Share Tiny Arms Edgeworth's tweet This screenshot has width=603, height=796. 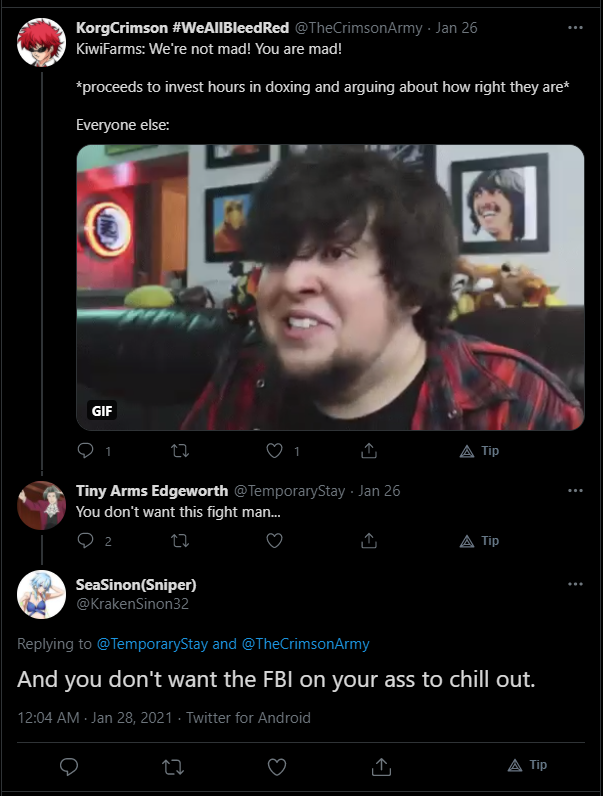369,541
